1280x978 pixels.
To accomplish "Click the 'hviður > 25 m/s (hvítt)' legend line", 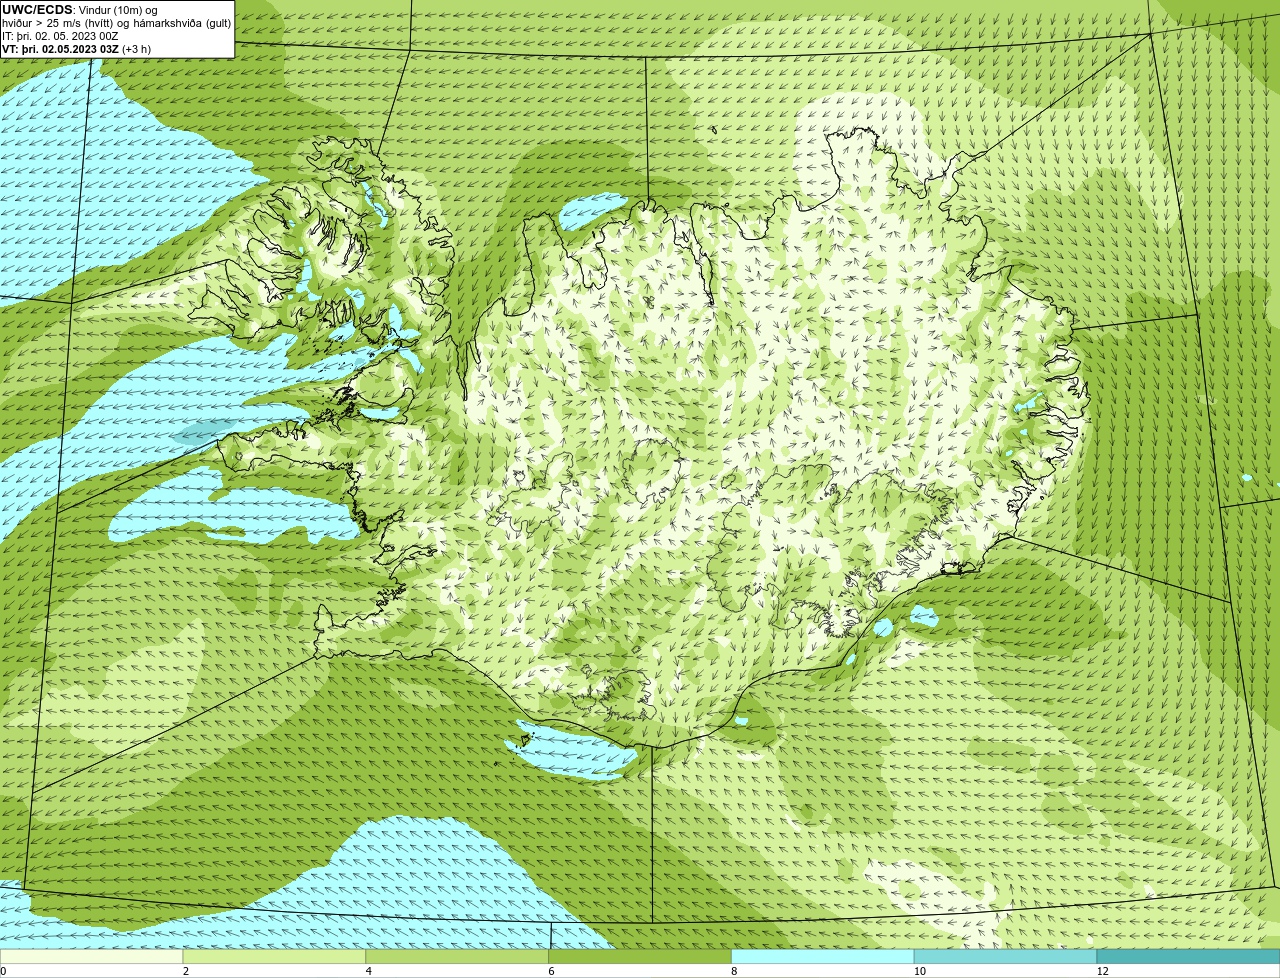I will 117,23.
